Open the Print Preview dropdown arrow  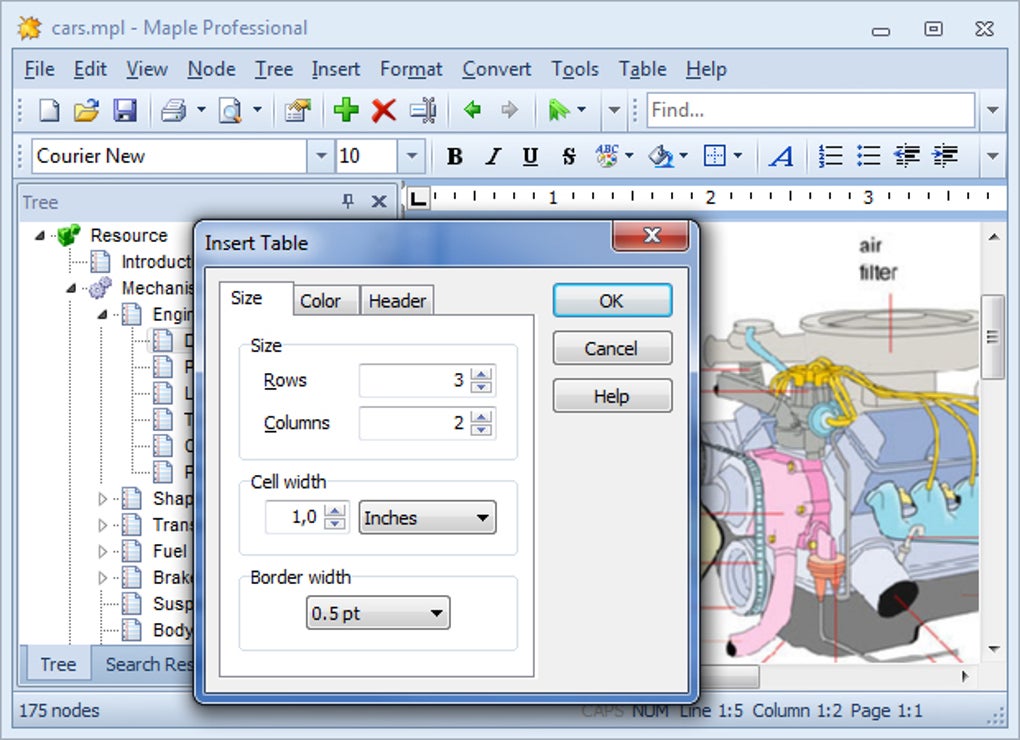pos(258,109)
